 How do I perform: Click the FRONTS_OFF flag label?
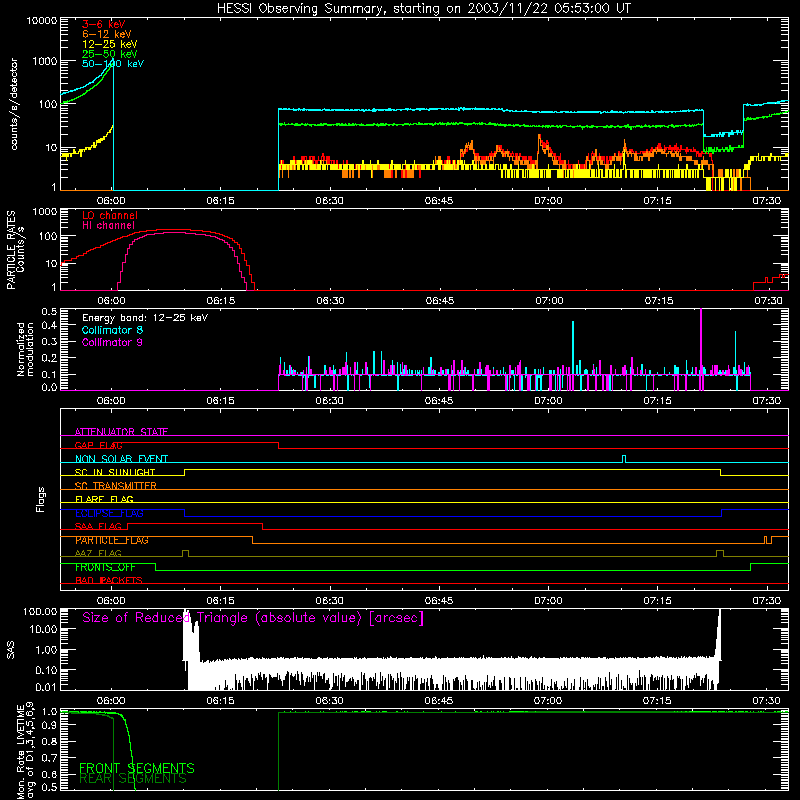(x=105, y=567)
